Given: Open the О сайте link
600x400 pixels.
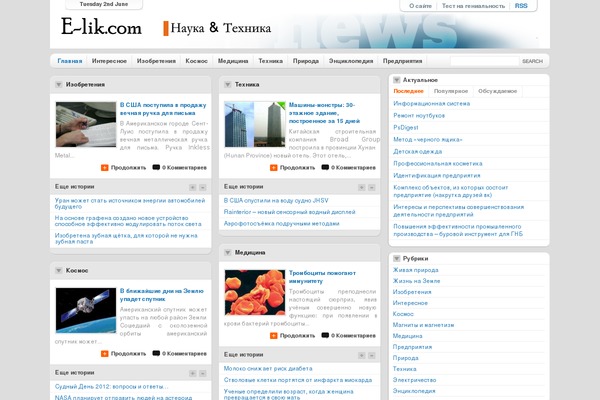Looking at the screenshot, I should 420,6.
